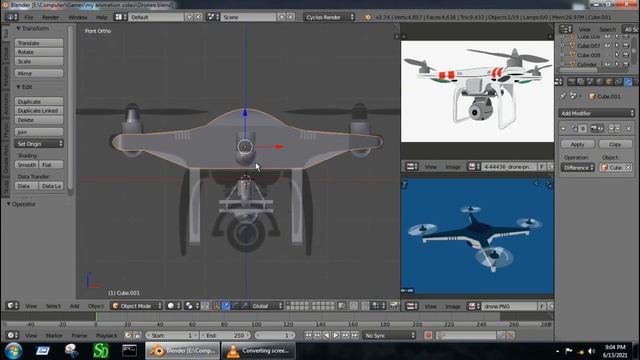This screenshot has height=360, width=640.
Task: Add a new scene with plus icon
Action: pyautogui.click(x=282, y=17)
